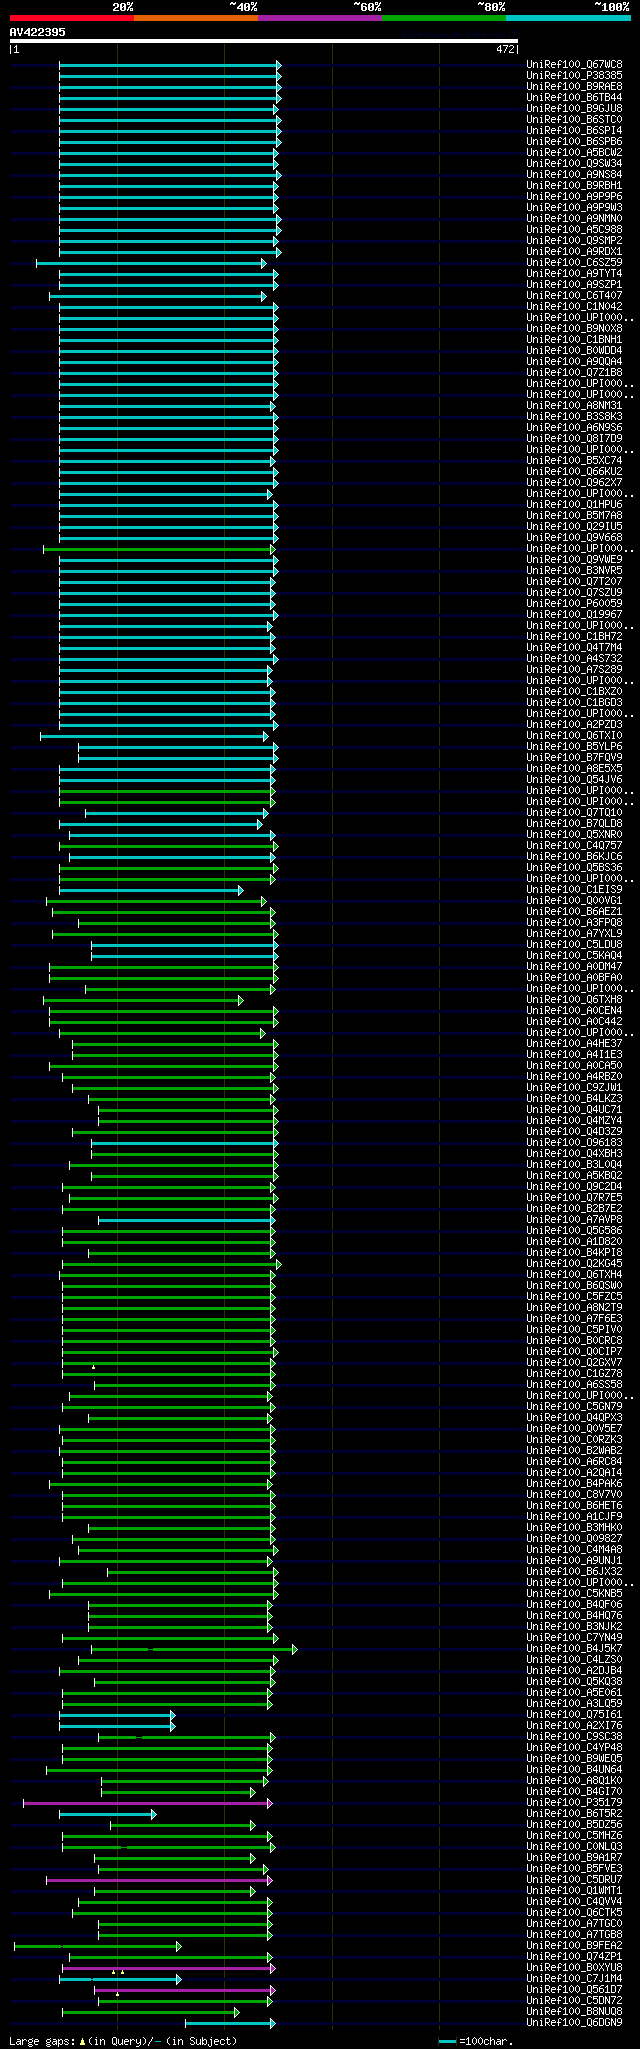Image resolution: width=640 pixels, height=2049 pixels.
Task: Select the UniRef100_B6T5R2 label
Action: pos(574,1814)
